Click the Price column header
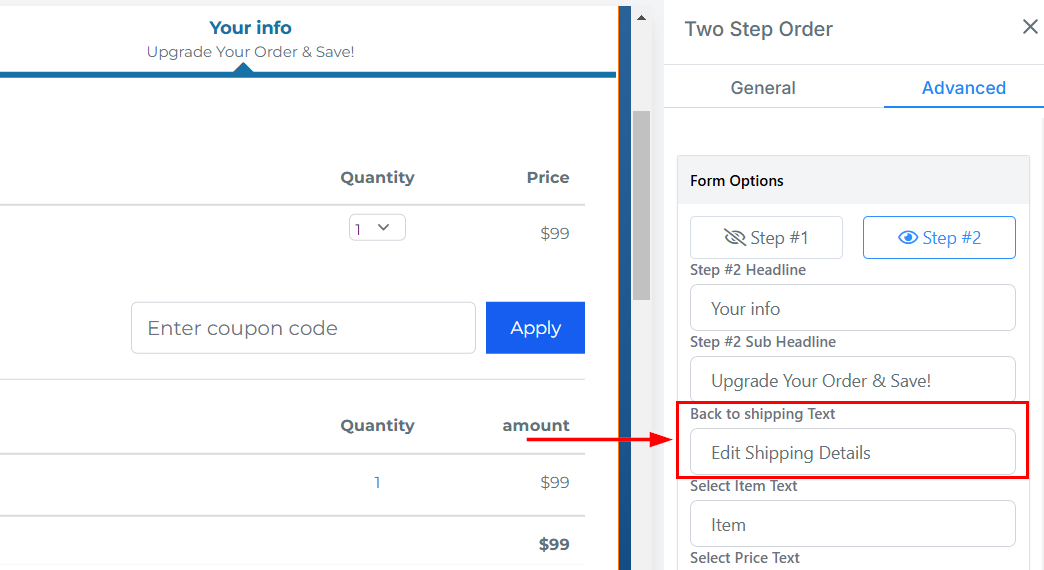Screen dimensions: 1044x570 pyautogui.click(x=548, y=177)
